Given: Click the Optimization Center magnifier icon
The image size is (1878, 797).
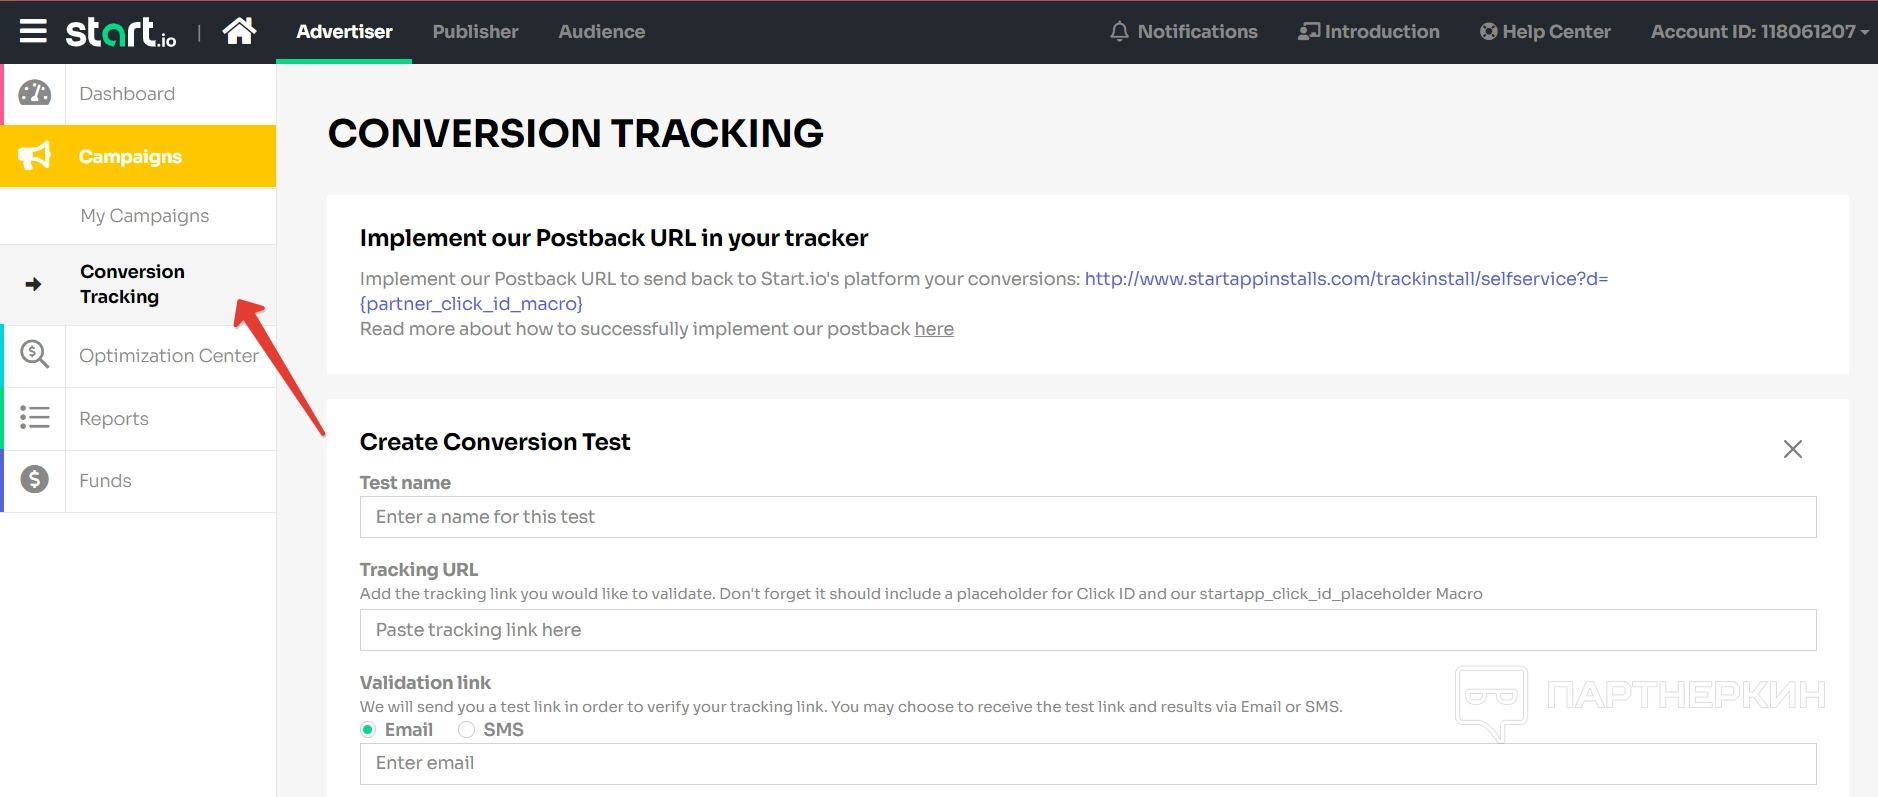Looking at the screenshot, I should click(35, 355).
